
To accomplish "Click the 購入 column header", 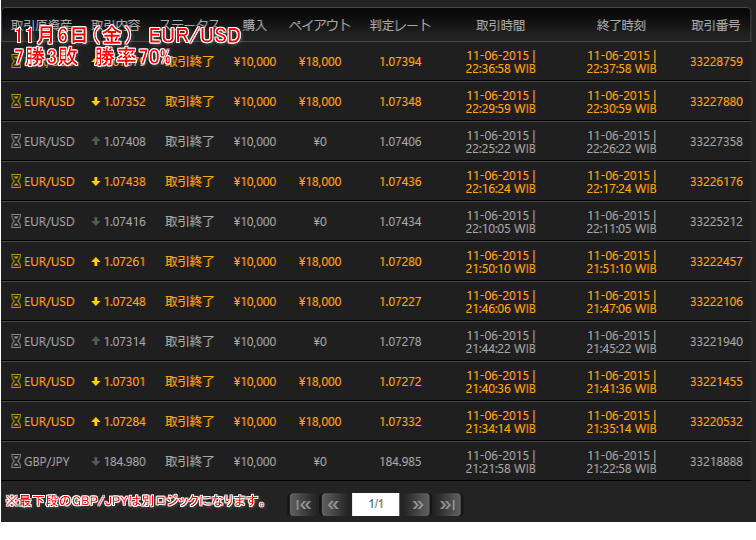I will point(255,25).
